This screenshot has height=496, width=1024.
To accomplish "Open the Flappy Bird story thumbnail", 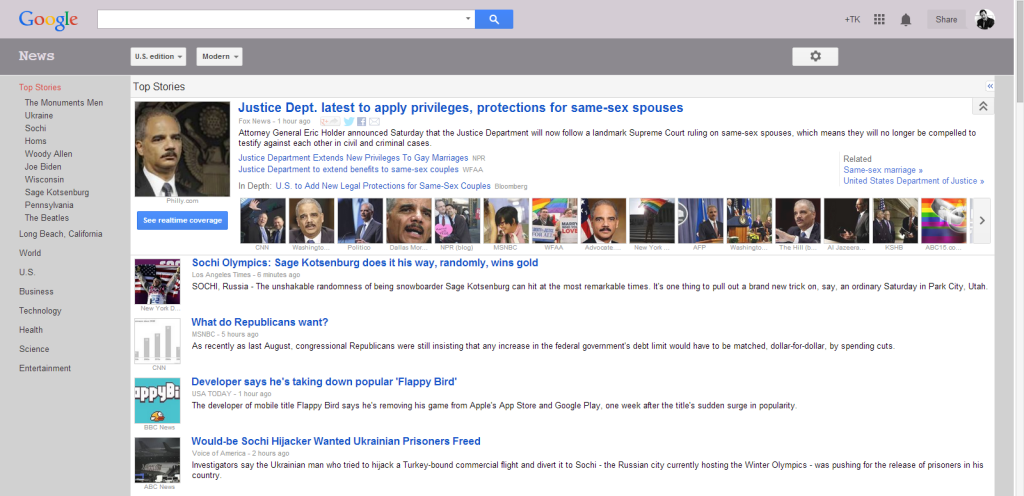I will coord(157,401).
